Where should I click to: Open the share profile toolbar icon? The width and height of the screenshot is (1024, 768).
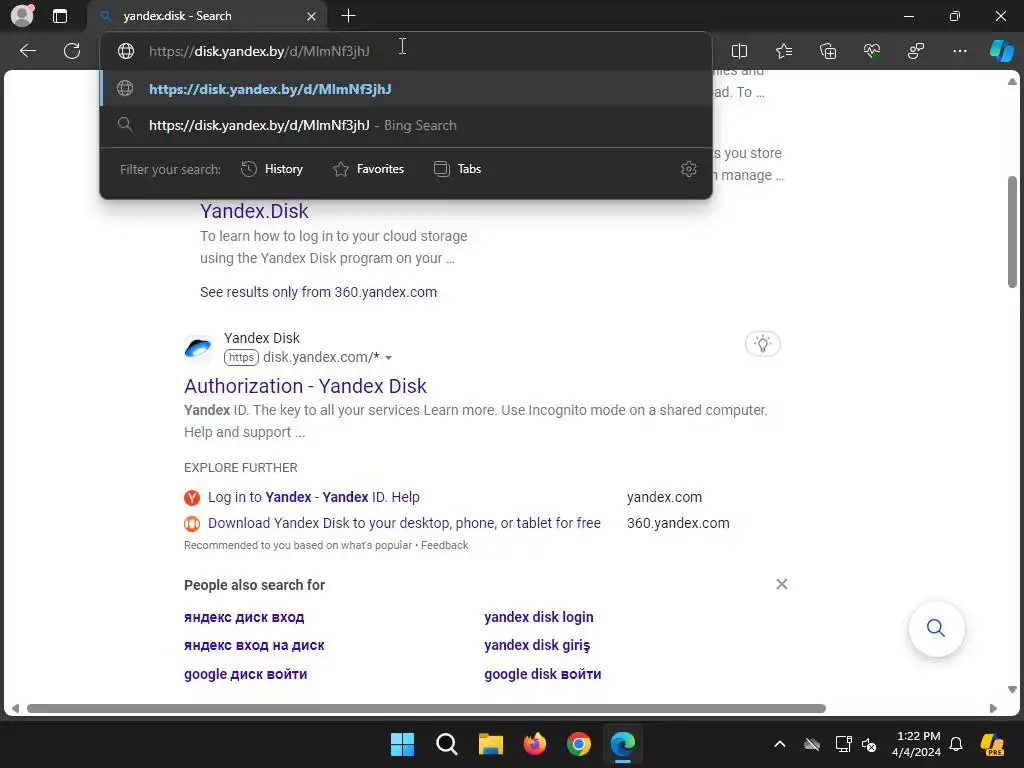click(916, 51)
